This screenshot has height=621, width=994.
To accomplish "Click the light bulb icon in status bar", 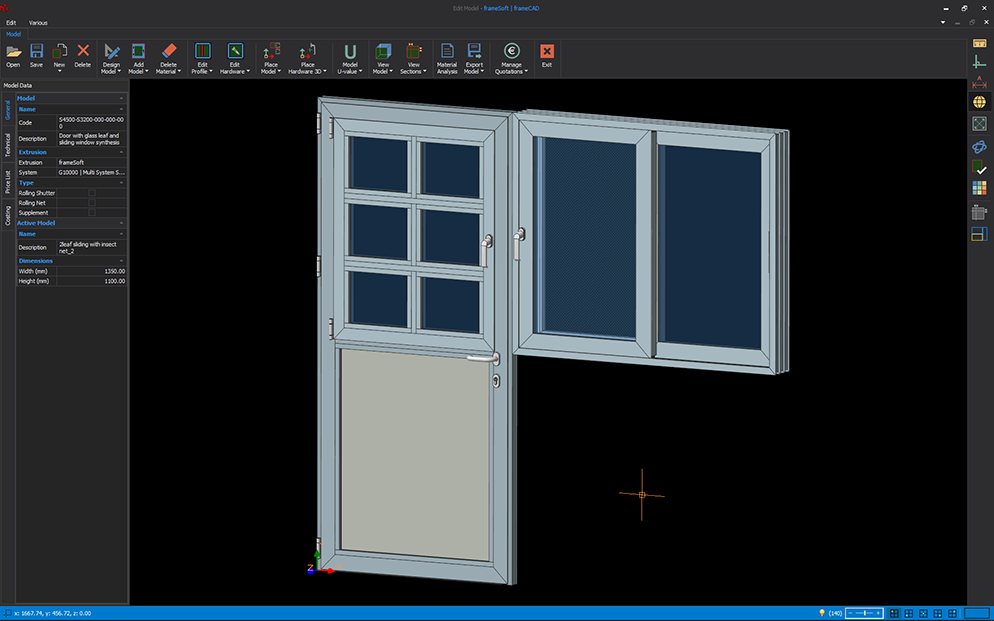I will coord(822,613).
